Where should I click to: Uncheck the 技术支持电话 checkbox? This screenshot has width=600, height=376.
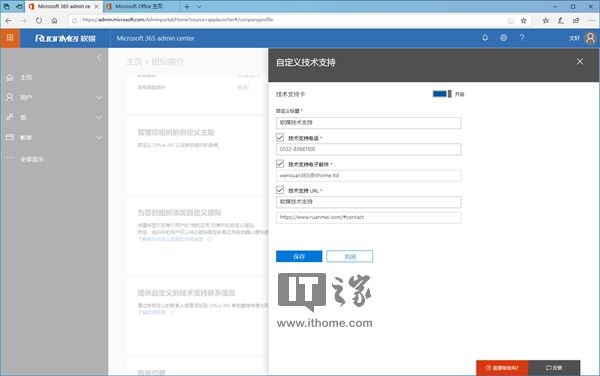[x=280, y=137]
